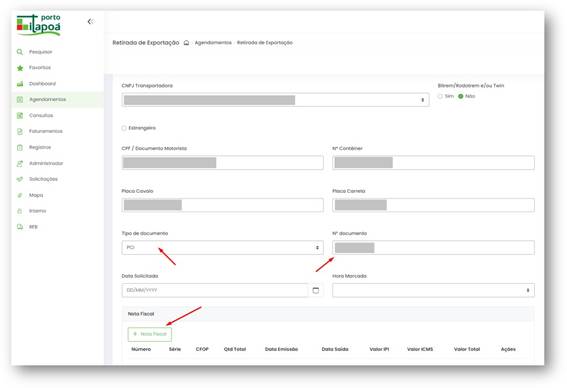Click Retirada de Exportação breadcrumb link
The width and height of the screenshot is (567, 388).
coord(265,43)
